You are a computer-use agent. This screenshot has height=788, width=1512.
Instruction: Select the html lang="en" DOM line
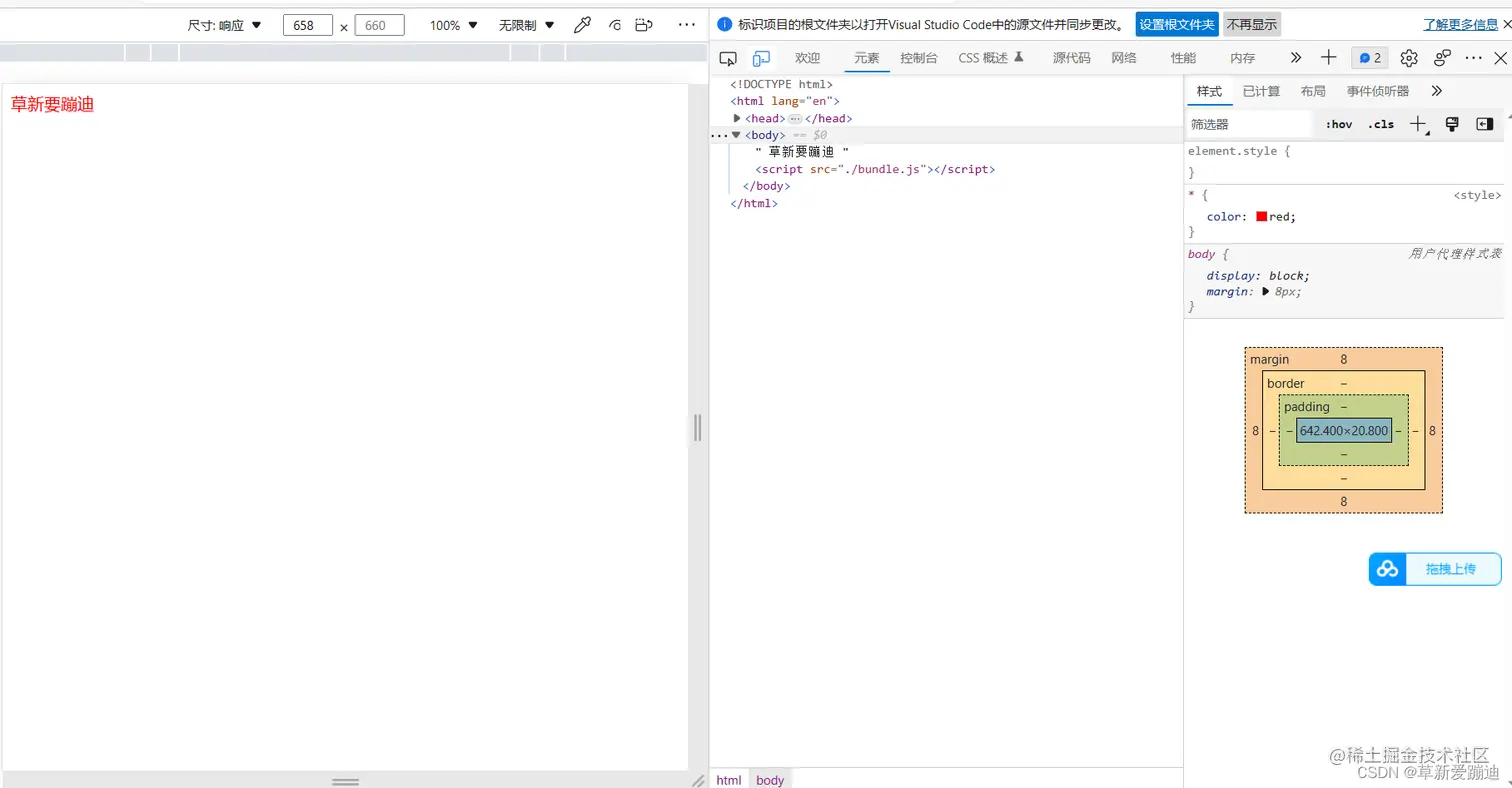[785, 101]
